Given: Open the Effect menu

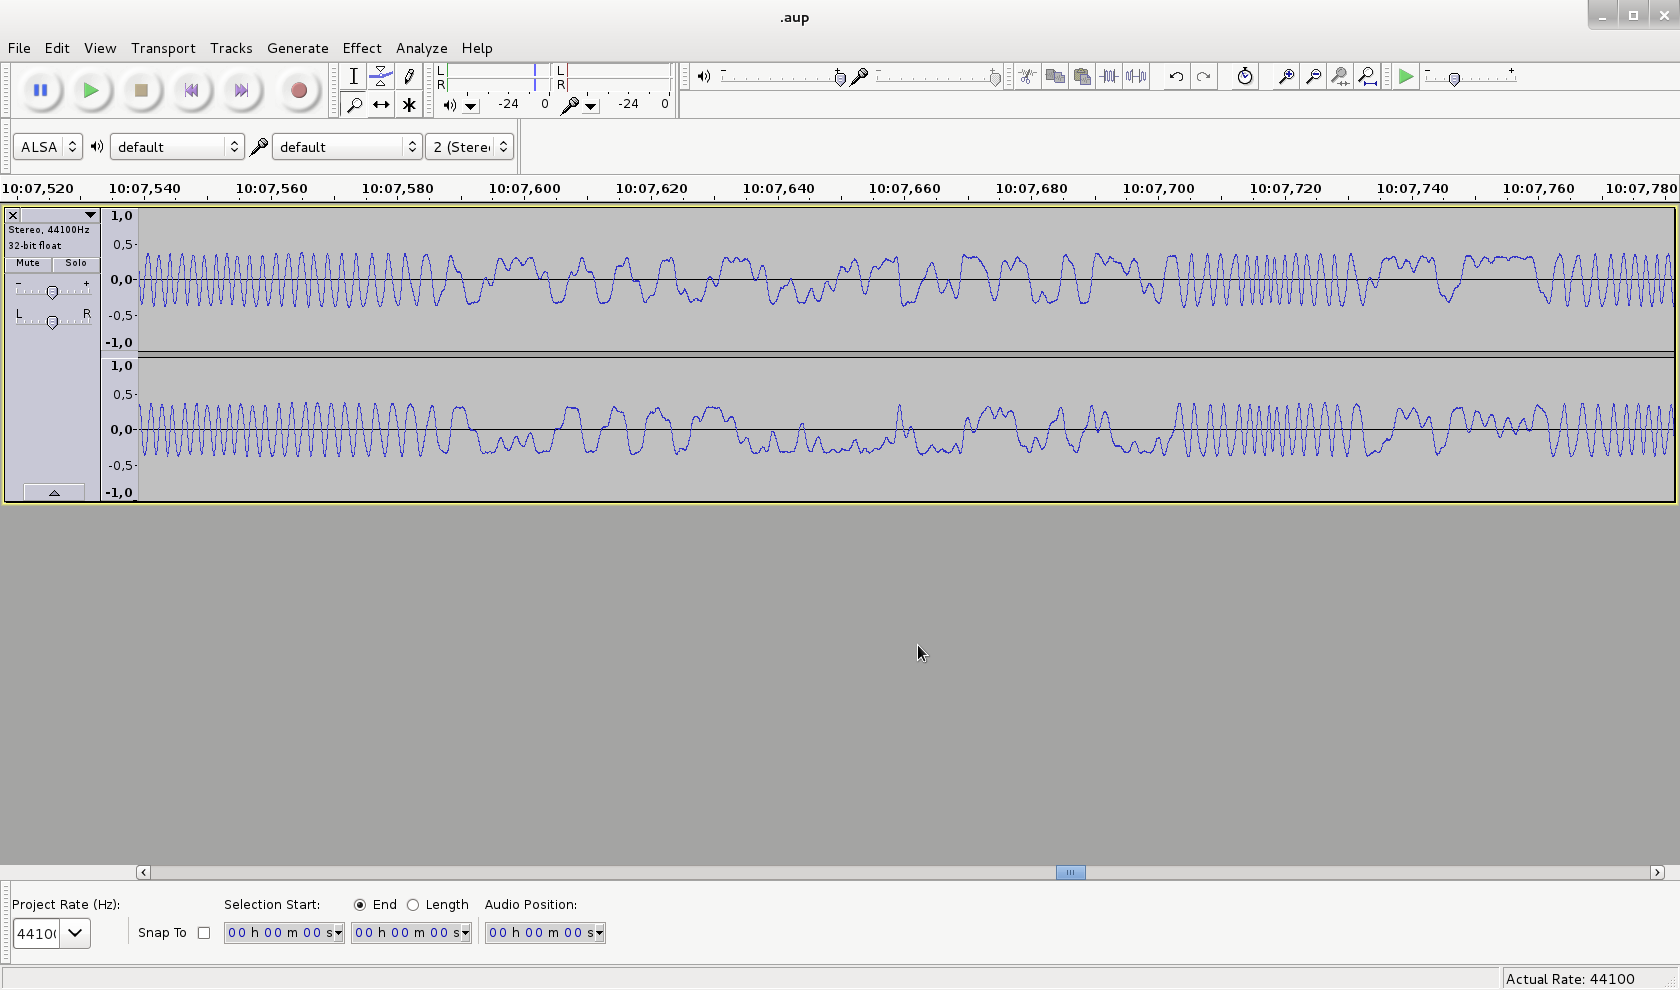Looking at the screenshot, I should pyautogui.click(x=362, y=48).
